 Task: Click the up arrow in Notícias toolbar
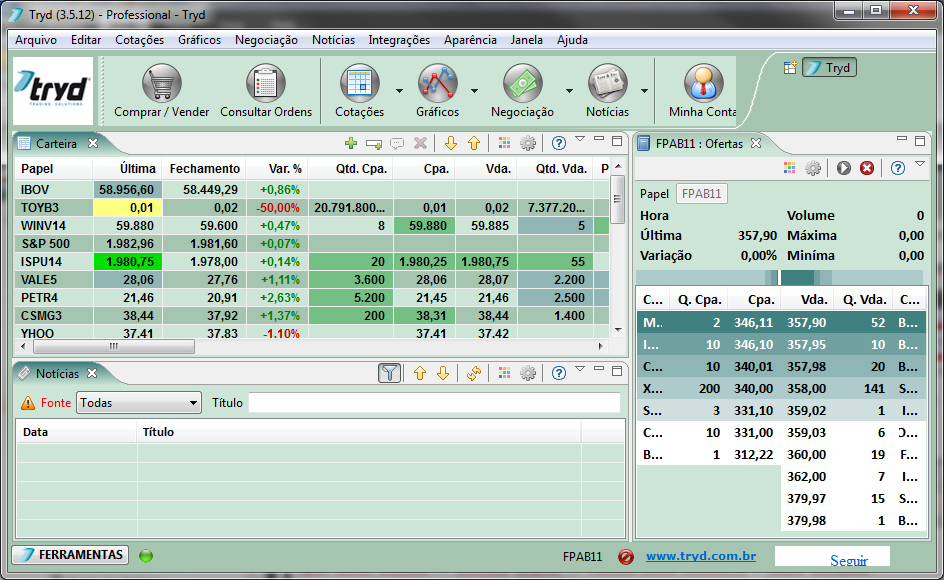click(420, 373)
